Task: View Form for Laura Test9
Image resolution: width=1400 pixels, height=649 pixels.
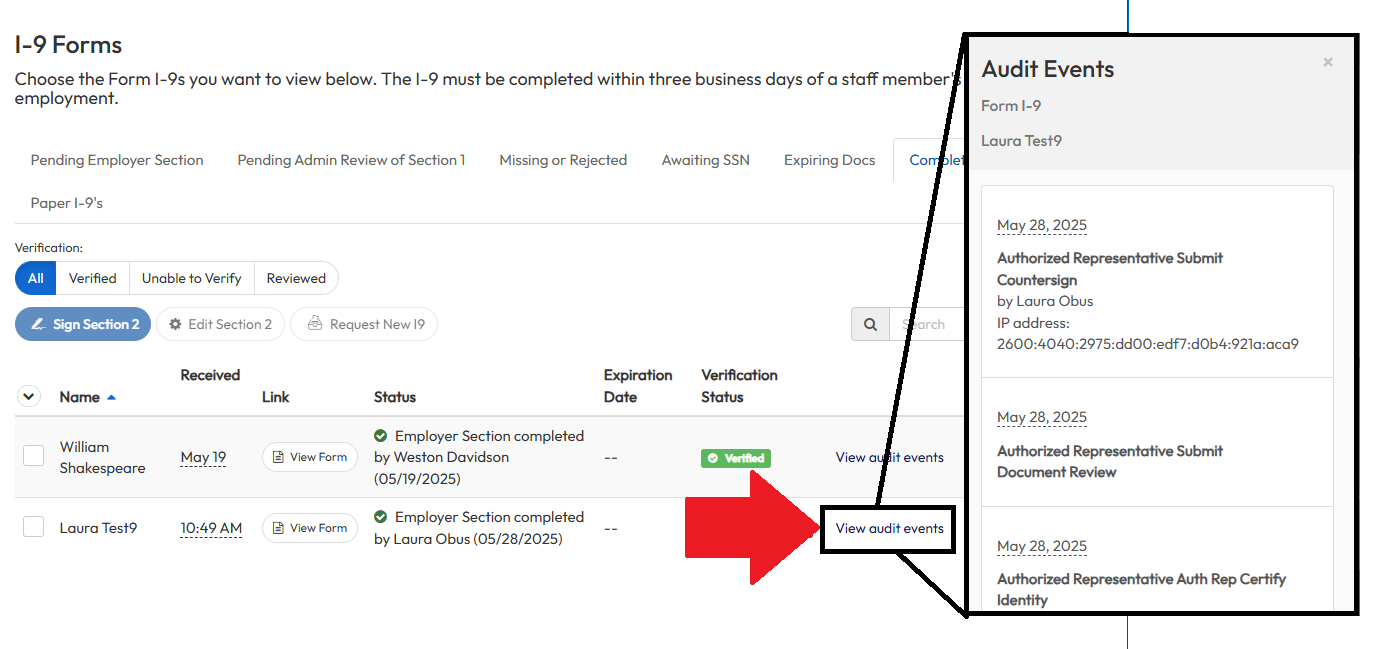Action: point(309,528)
